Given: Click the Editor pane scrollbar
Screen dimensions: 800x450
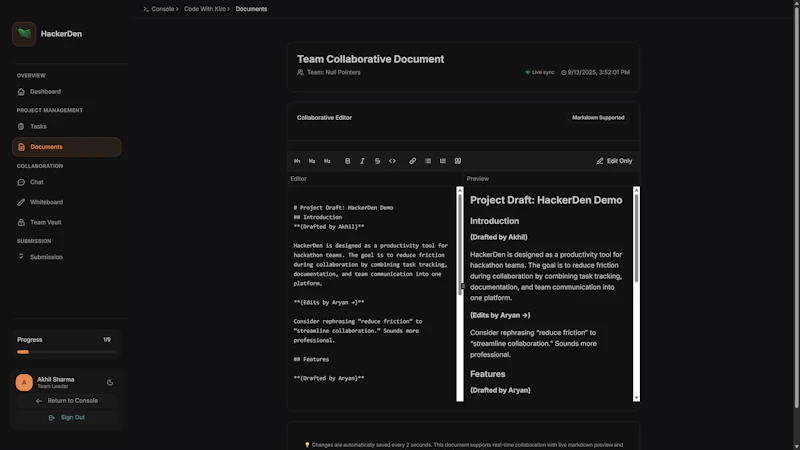Looking at the screenshot, I should click(x=460, y=245).
